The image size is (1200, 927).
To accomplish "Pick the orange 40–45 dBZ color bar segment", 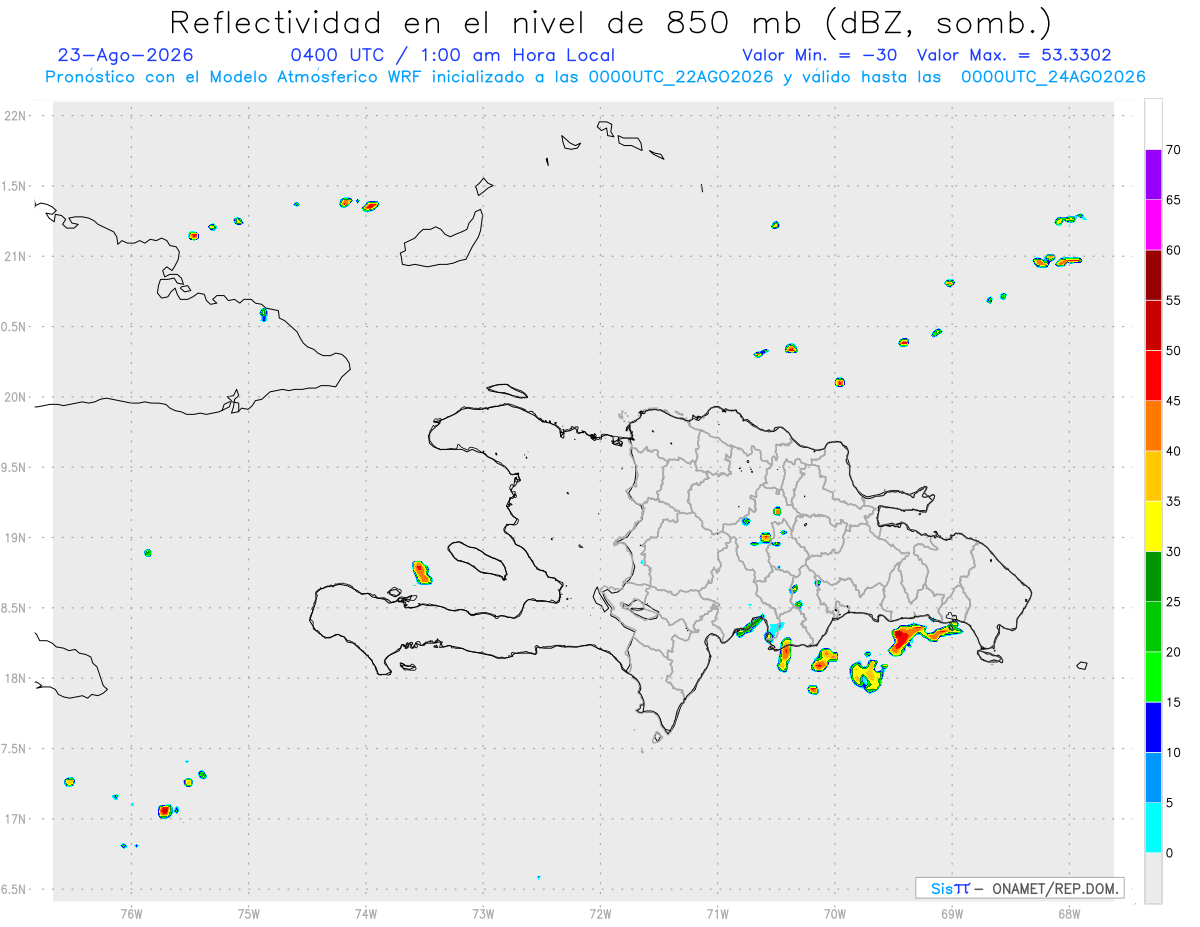I will pos(1153,426).
